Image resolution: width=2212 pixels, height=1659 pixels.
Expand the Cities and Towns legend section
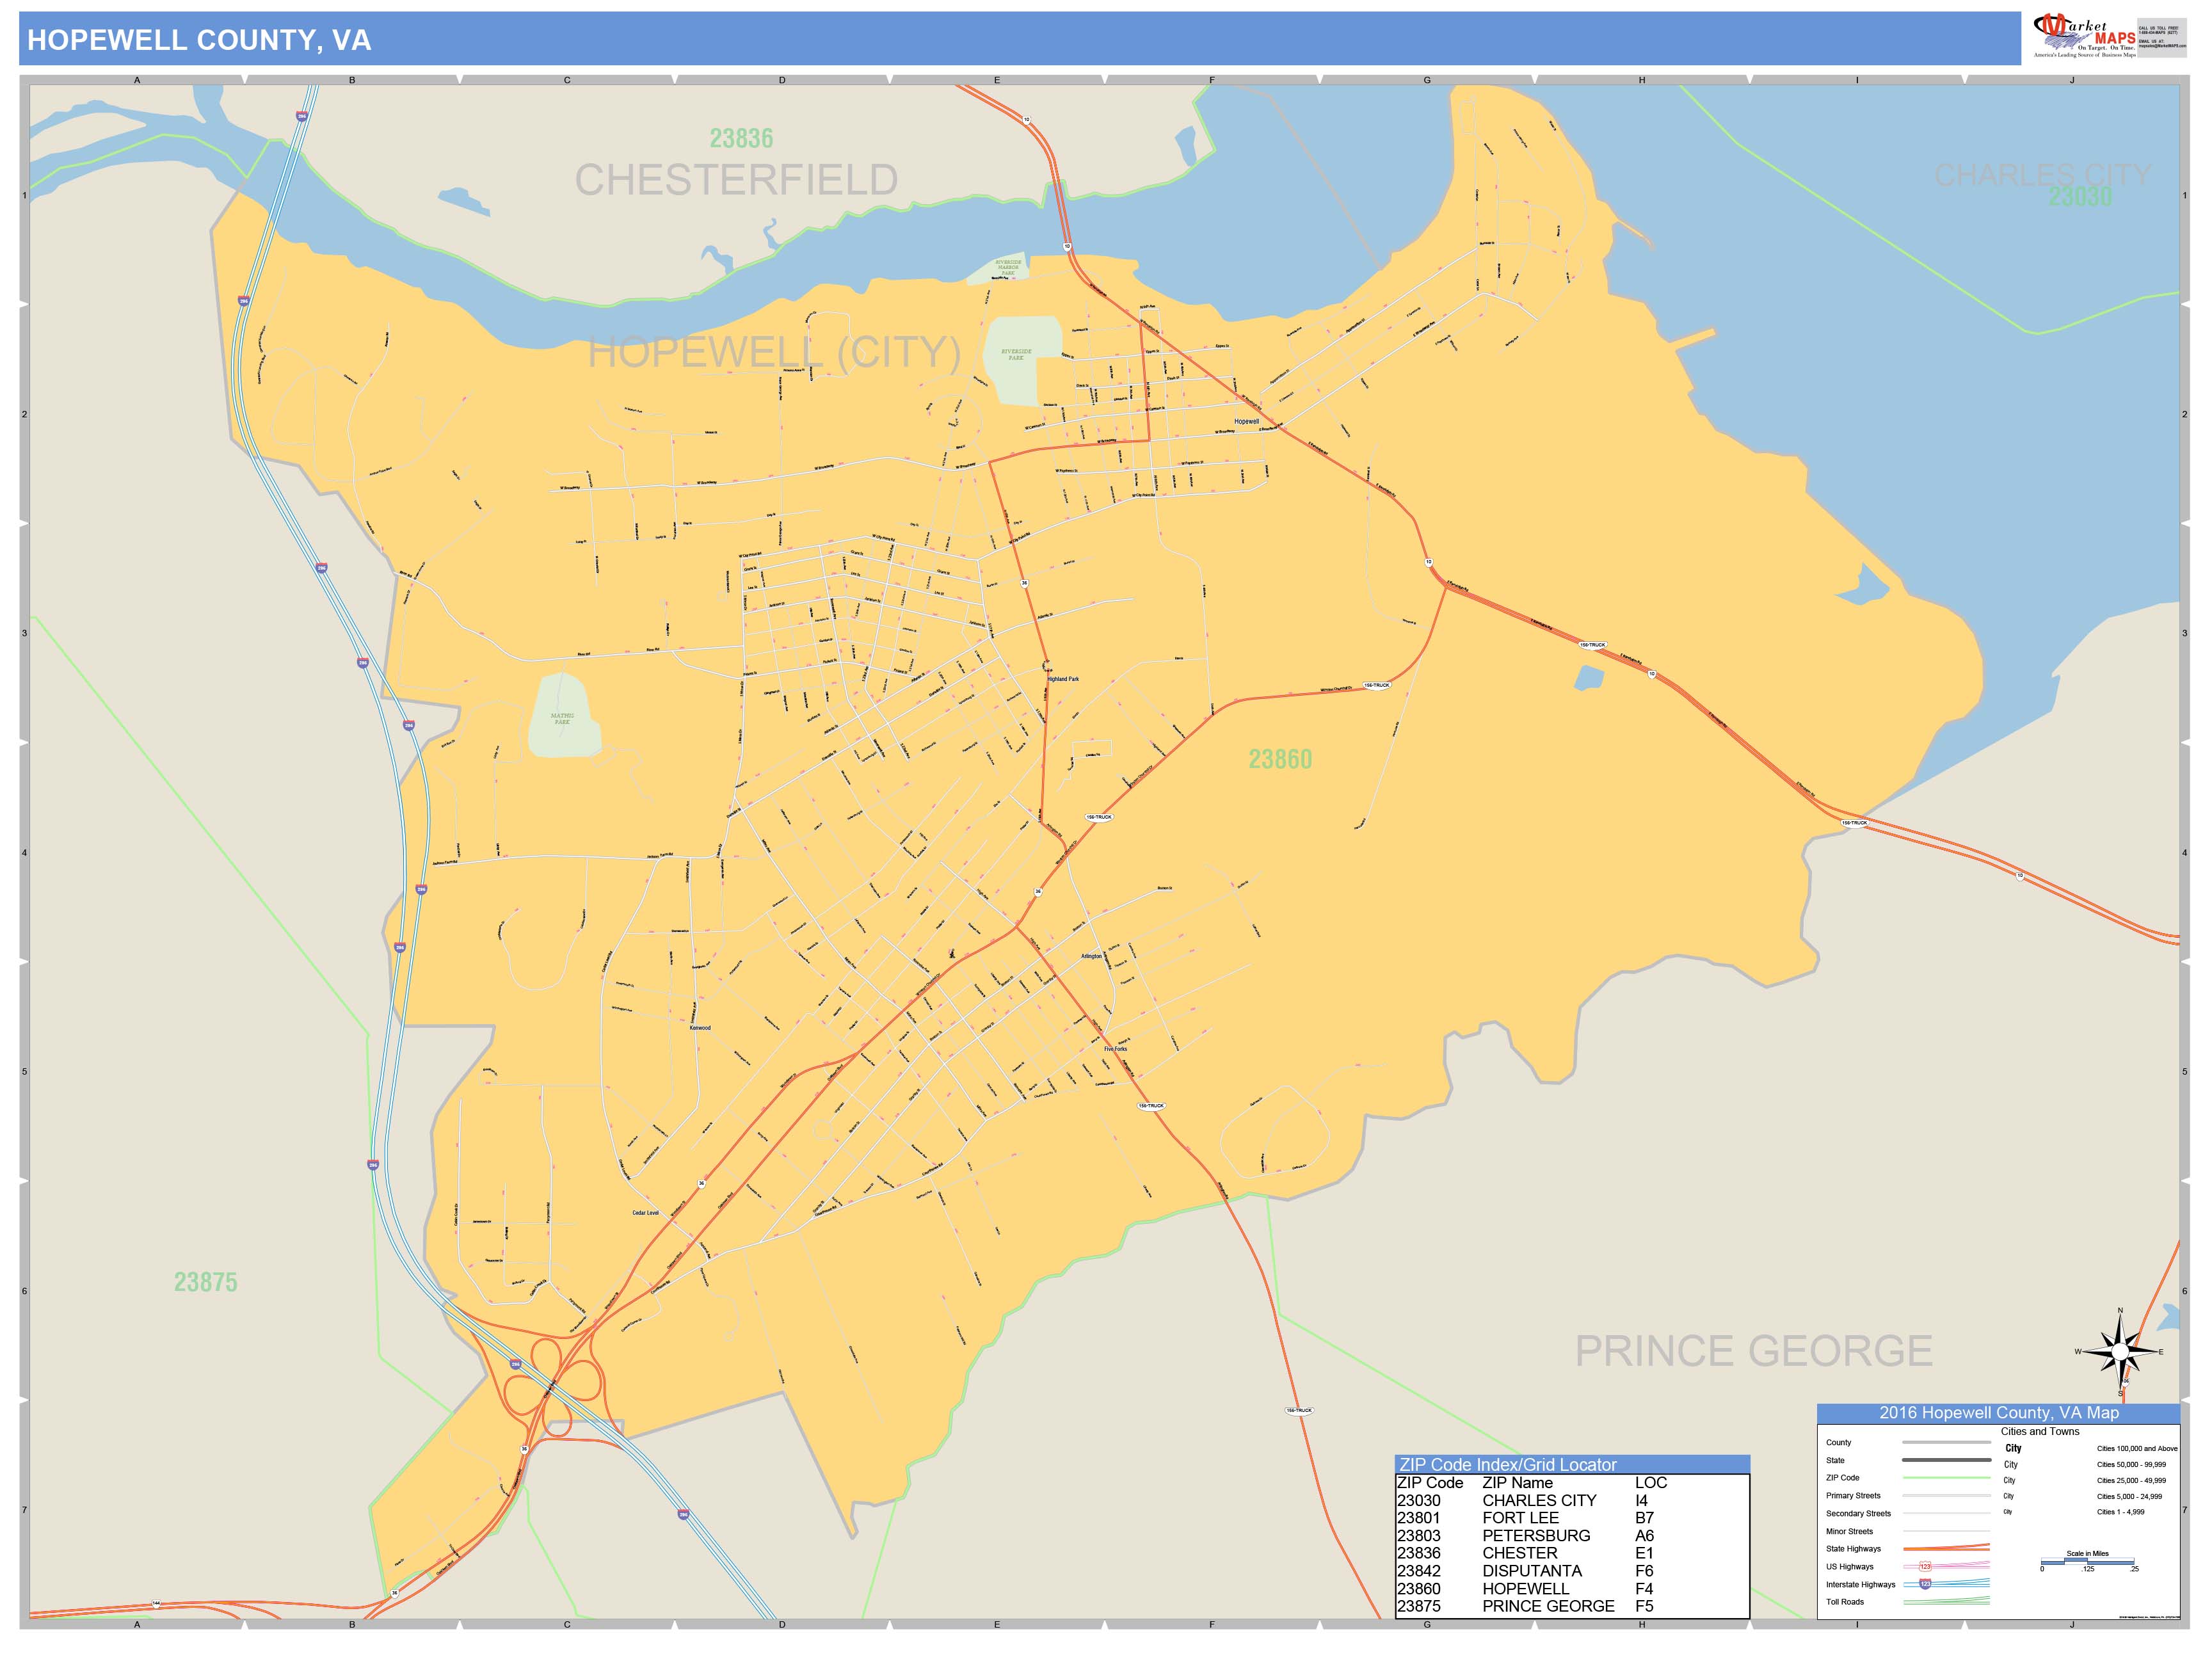tap(2040, 1431)
